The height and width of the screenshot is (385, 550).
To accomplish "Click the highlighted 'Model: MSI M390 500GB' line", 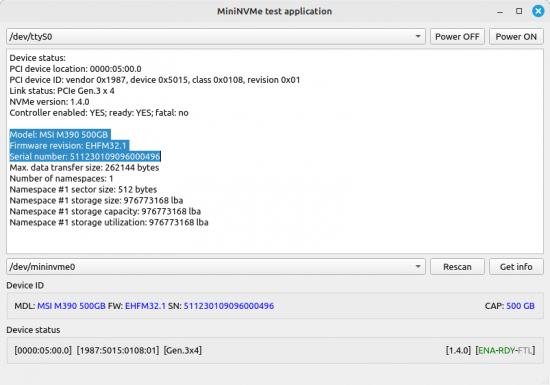I will point(59,135).
